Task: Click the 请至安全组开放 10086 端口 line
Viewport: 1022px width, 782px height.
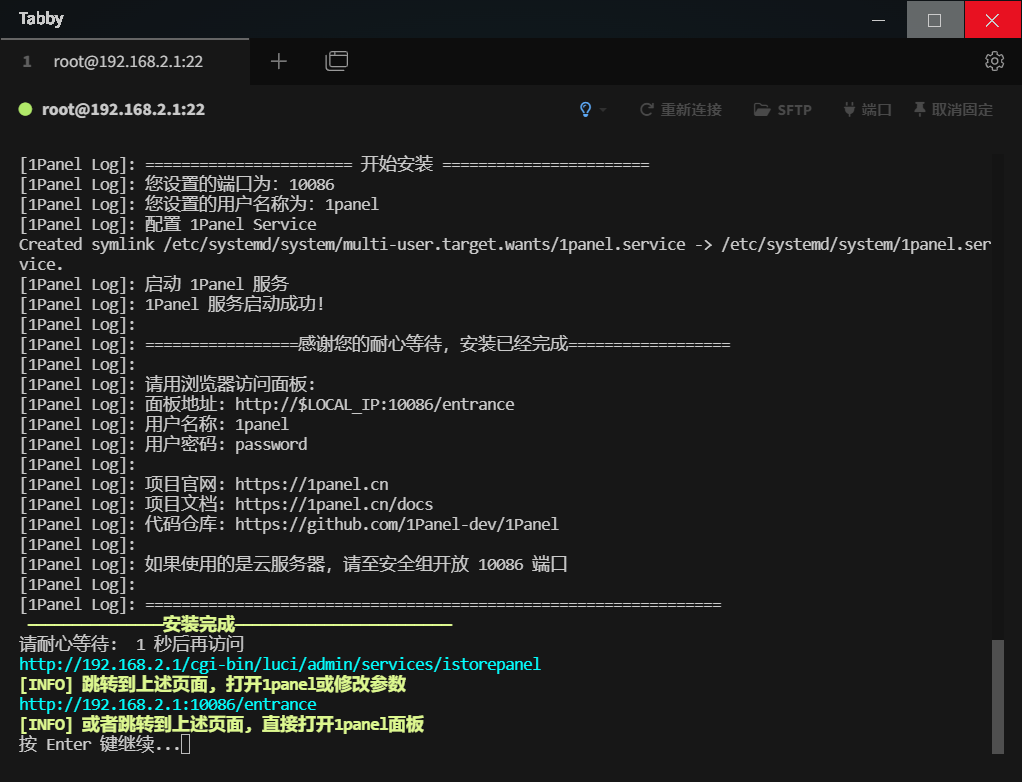Action: (x=293, y=564)
